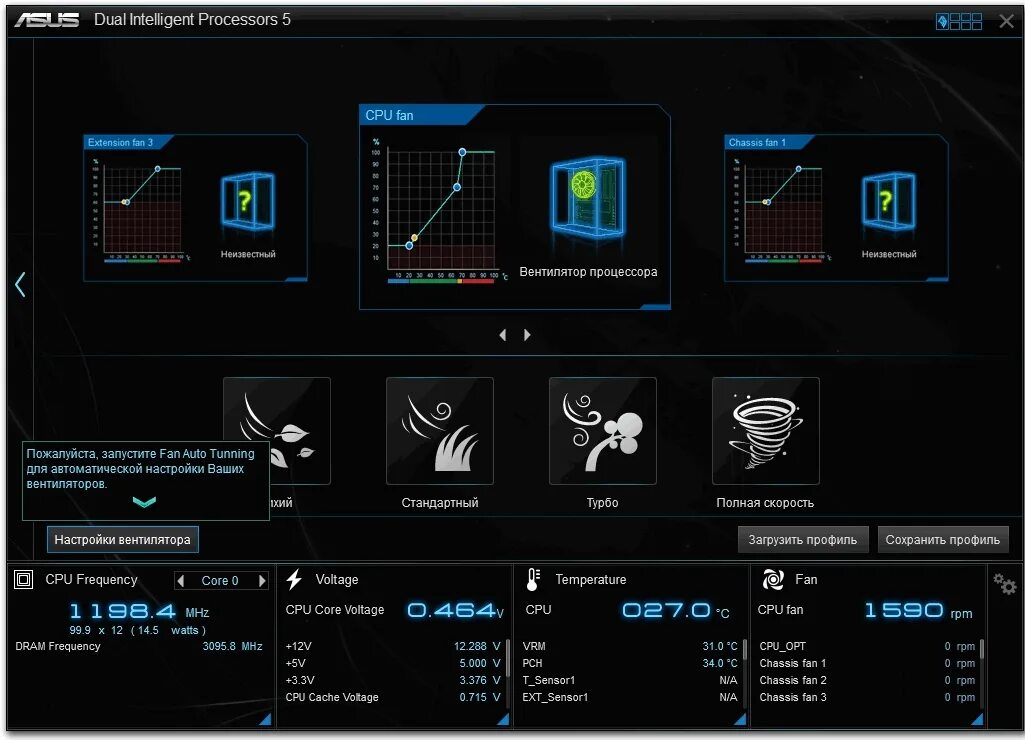Open Настройки вентилятора settings
1025x740 pixels.
pos(123,540)
